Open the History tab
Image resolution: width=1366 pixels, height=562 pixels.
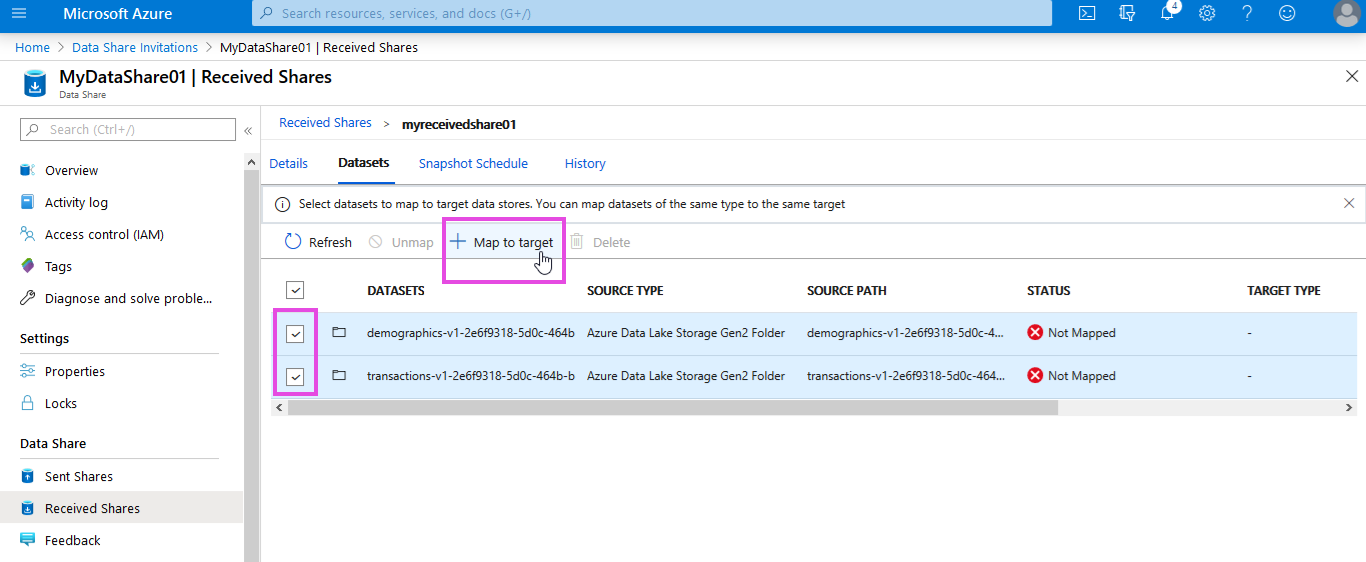(x=585, y=163)
